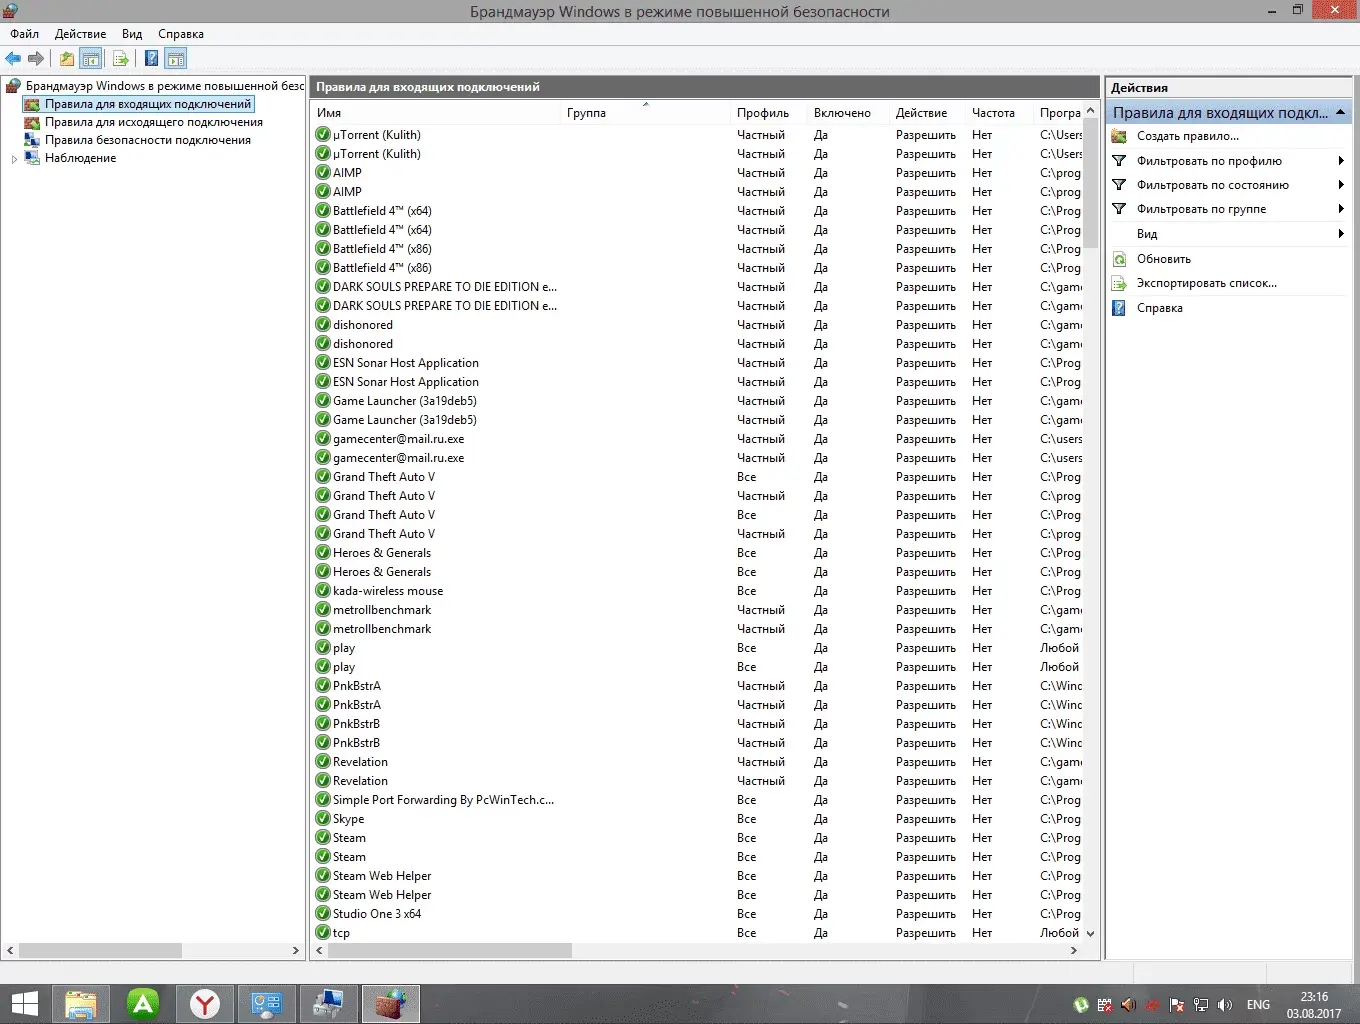Open the Действие menu
1360x1024 pixels.
[x=81, y=34]
